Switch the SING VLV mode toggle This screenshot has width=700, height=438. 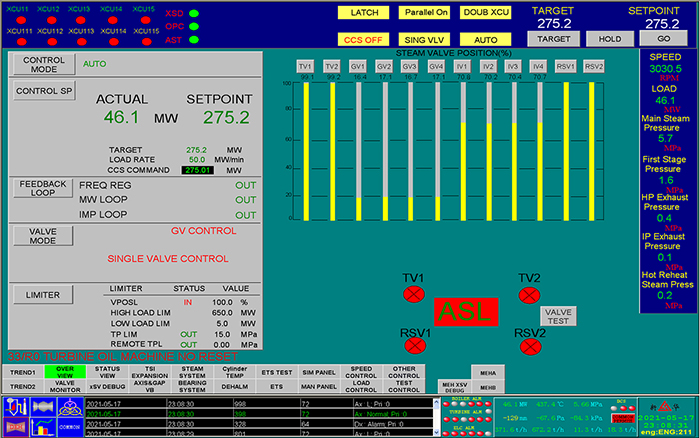tap(424, 39)
